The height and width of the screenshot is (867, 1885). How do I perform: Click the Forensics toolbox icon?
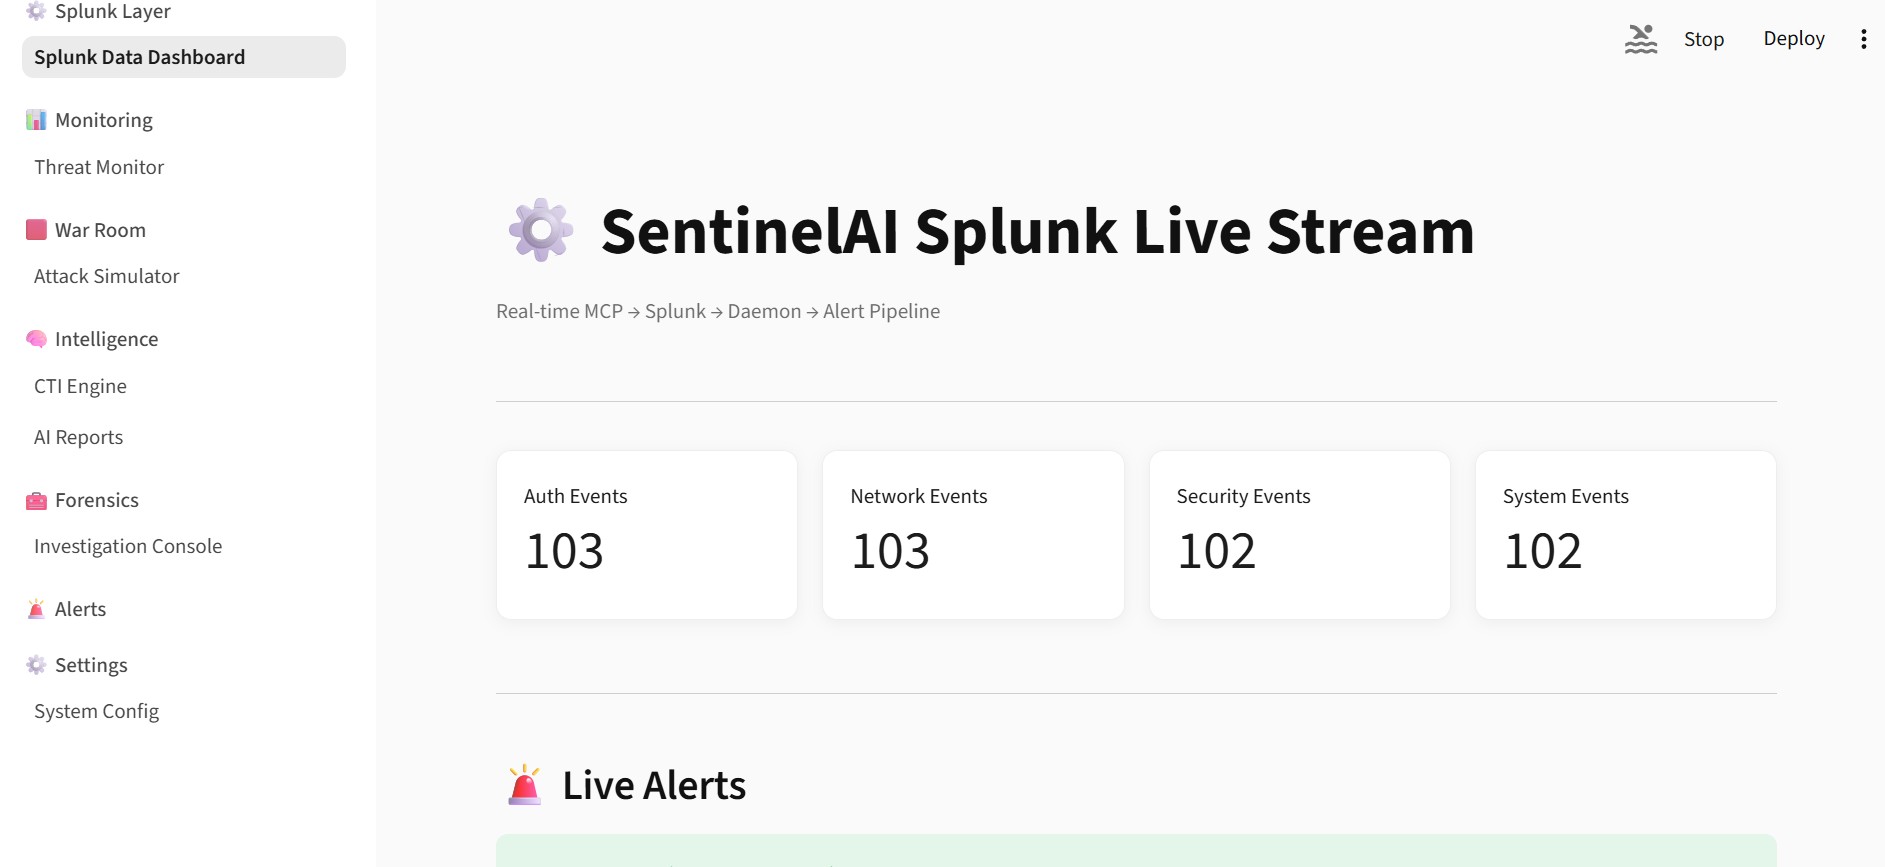(36, 500)
